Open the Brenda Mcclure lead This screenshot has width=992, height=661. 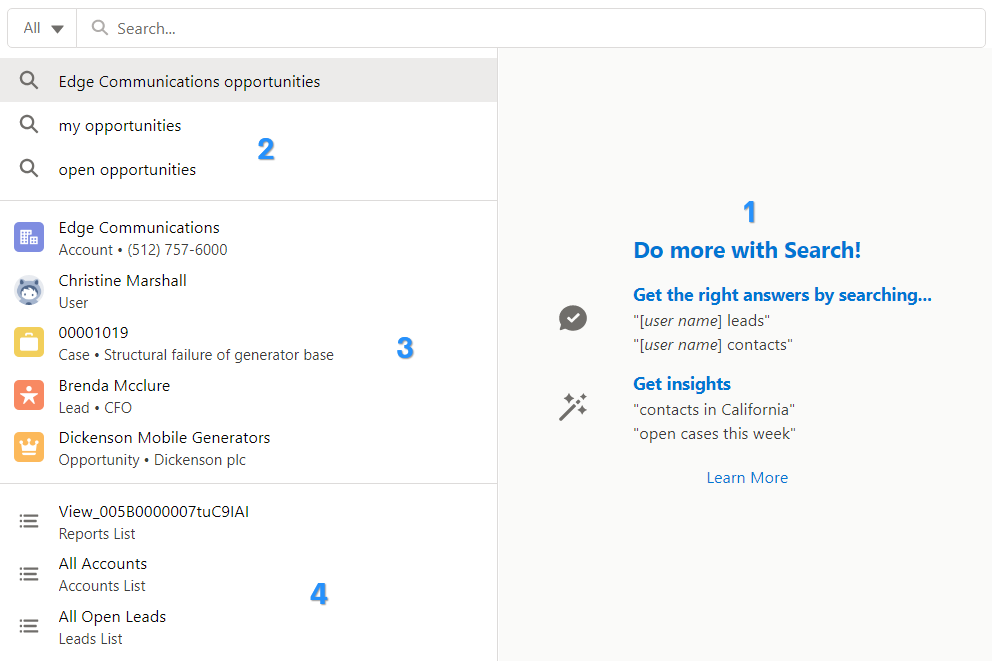pyautogui.click(x=249, y=396)
